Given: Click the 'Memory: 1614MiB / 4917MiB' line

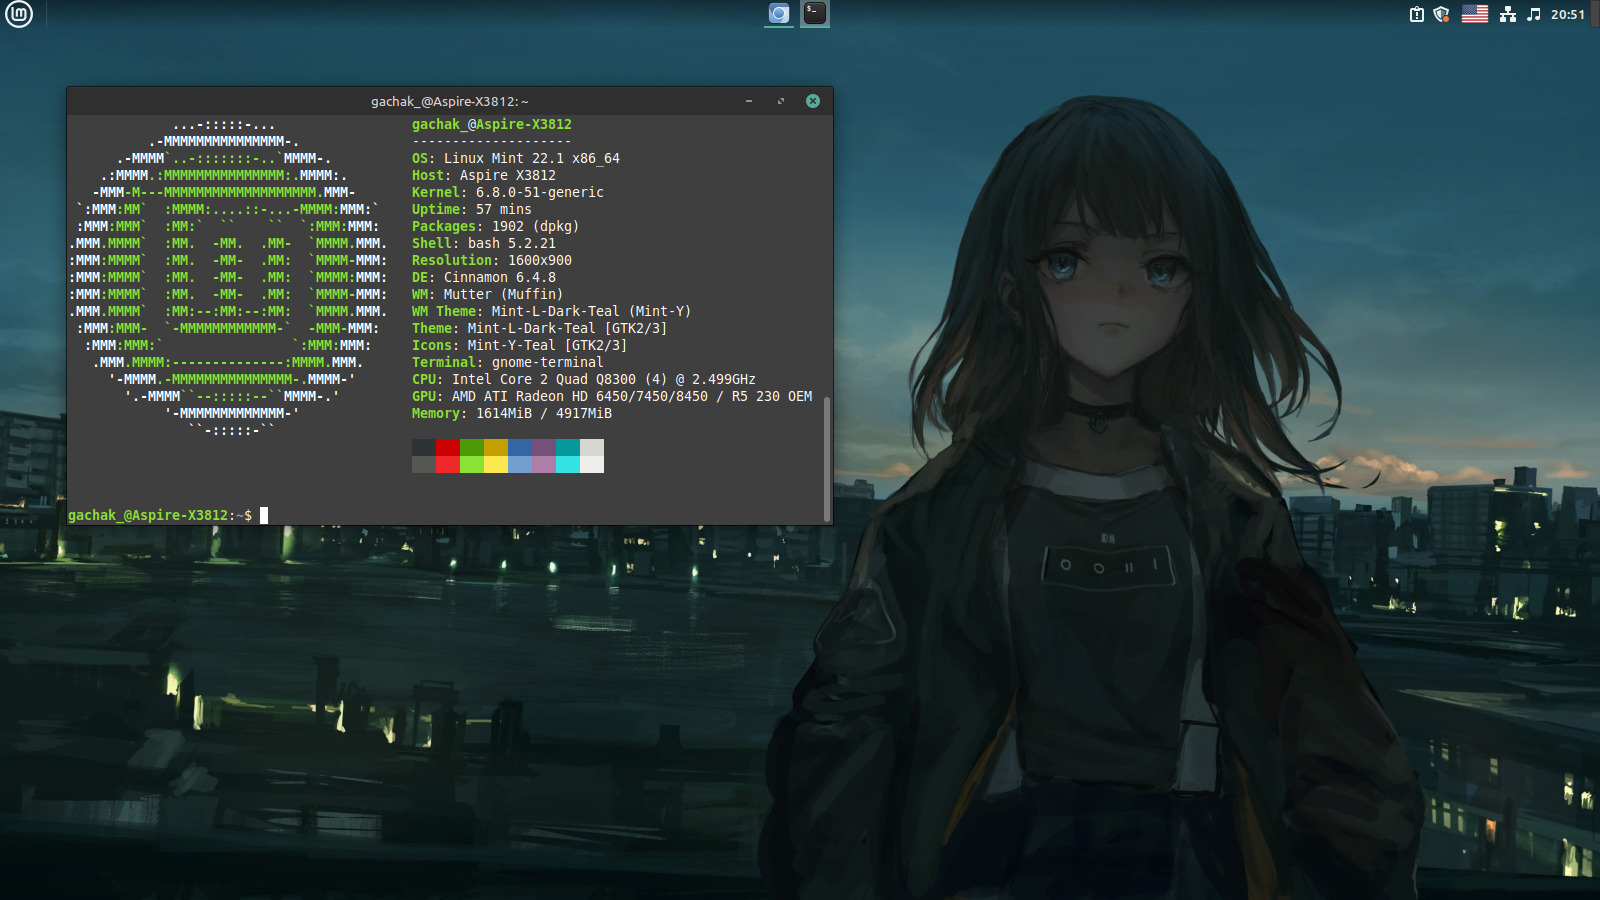Looking at the screenshot, I should (512, 413).
